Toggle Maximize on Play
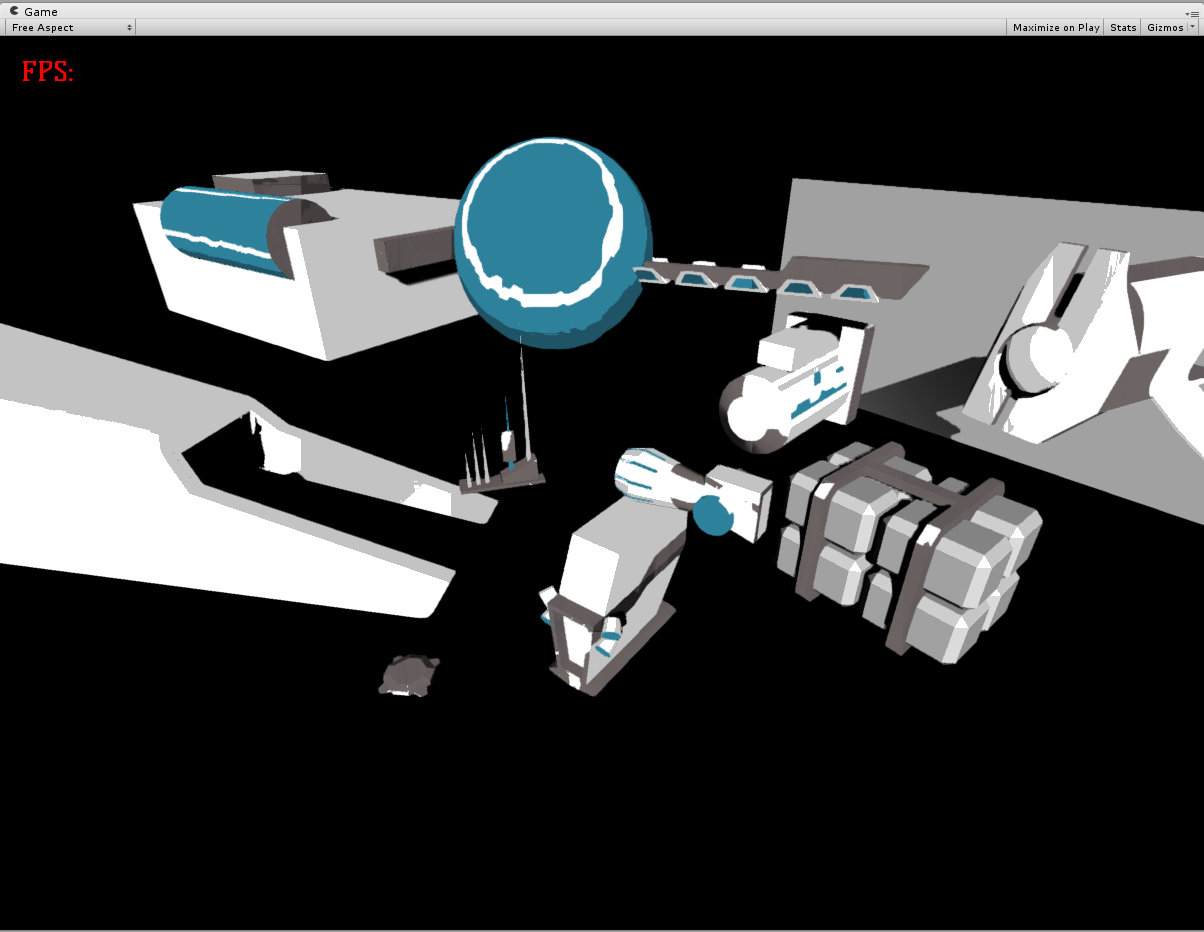The height and width of the screenshot is (932, 1204). tap(1055, 27)
